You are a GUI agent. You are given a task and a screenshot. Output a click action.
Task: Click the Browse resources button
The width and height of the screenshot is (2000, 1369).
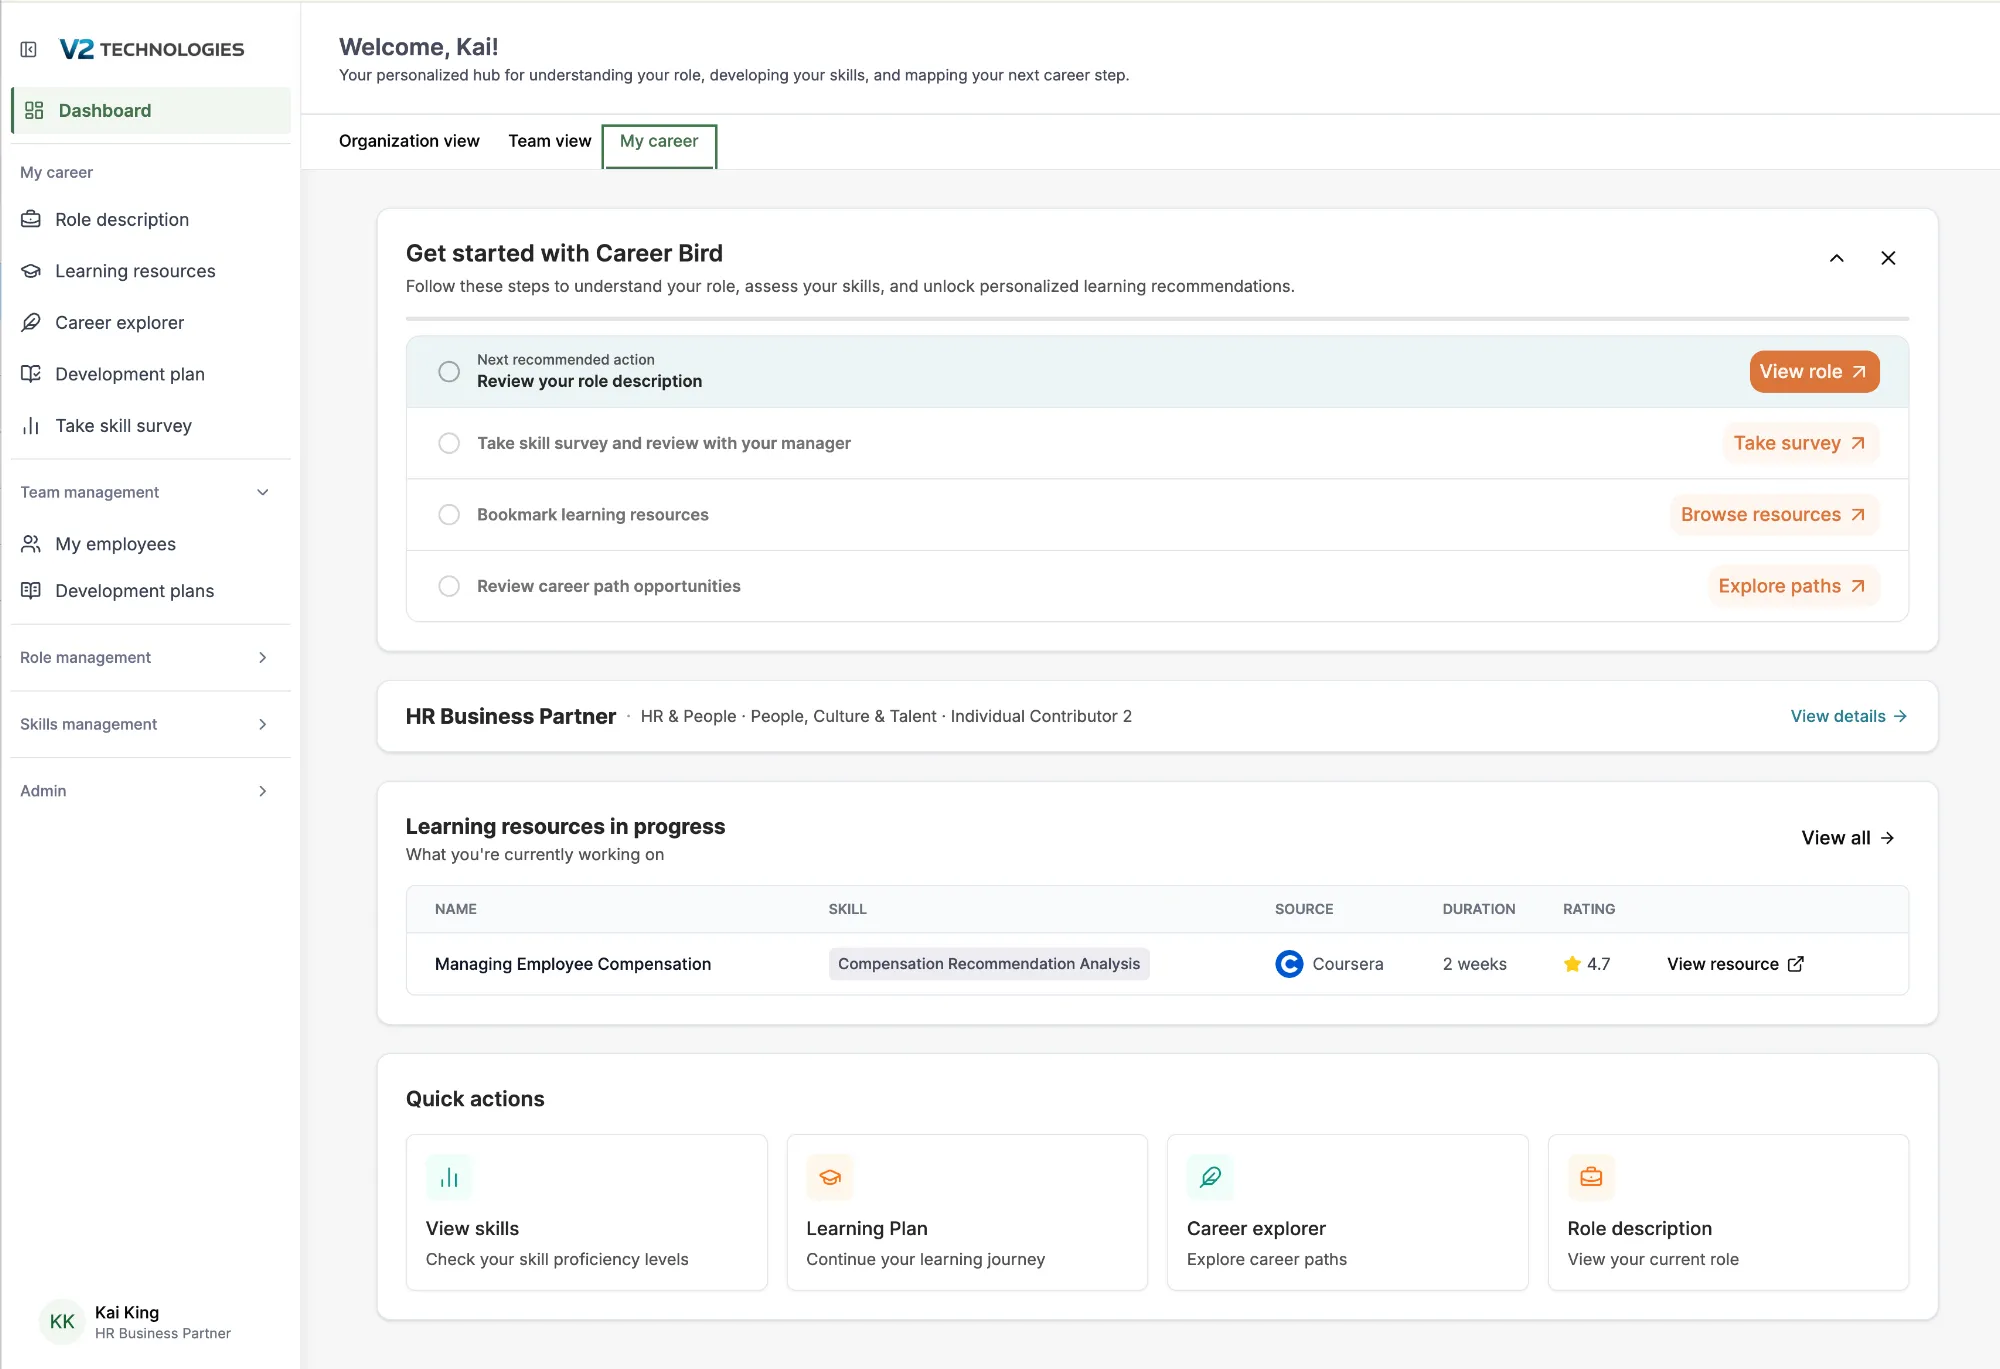1774,514
